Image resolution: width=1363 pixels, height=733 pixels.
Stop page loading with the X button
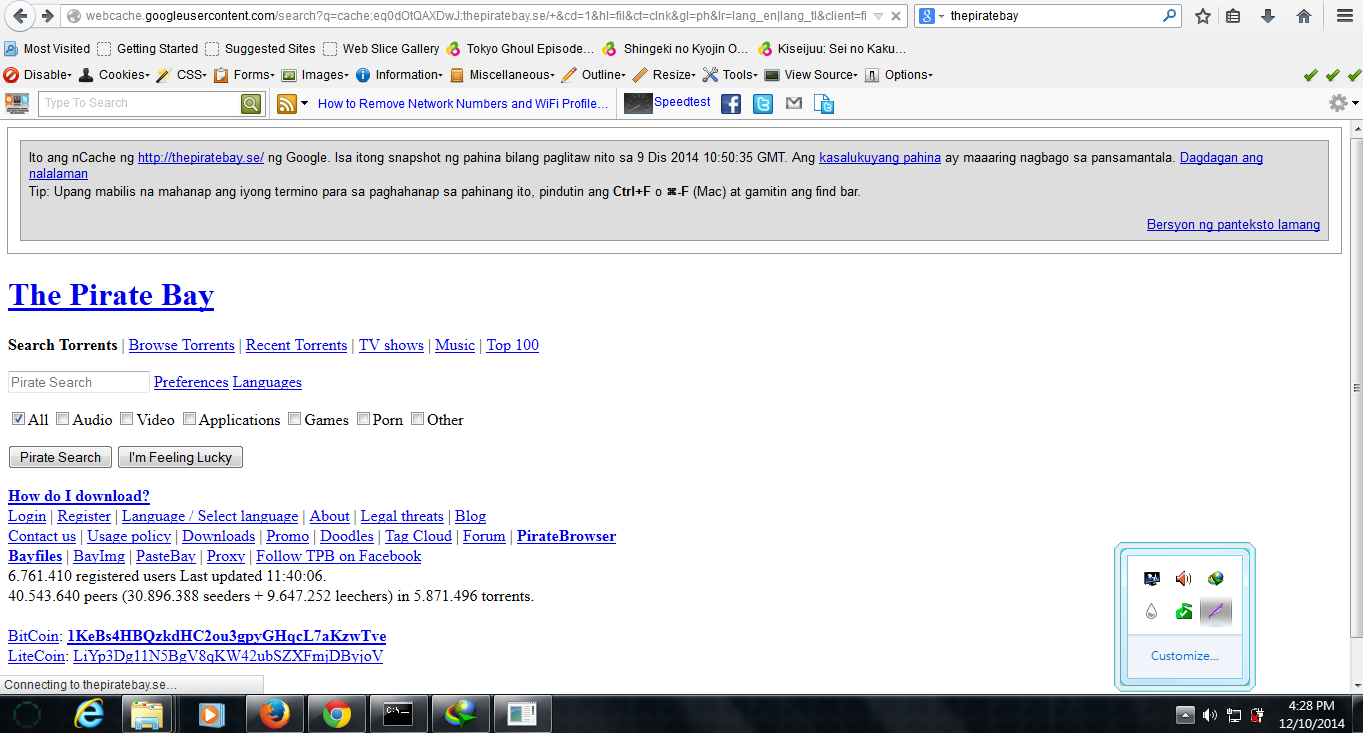[x=895, y=16]
